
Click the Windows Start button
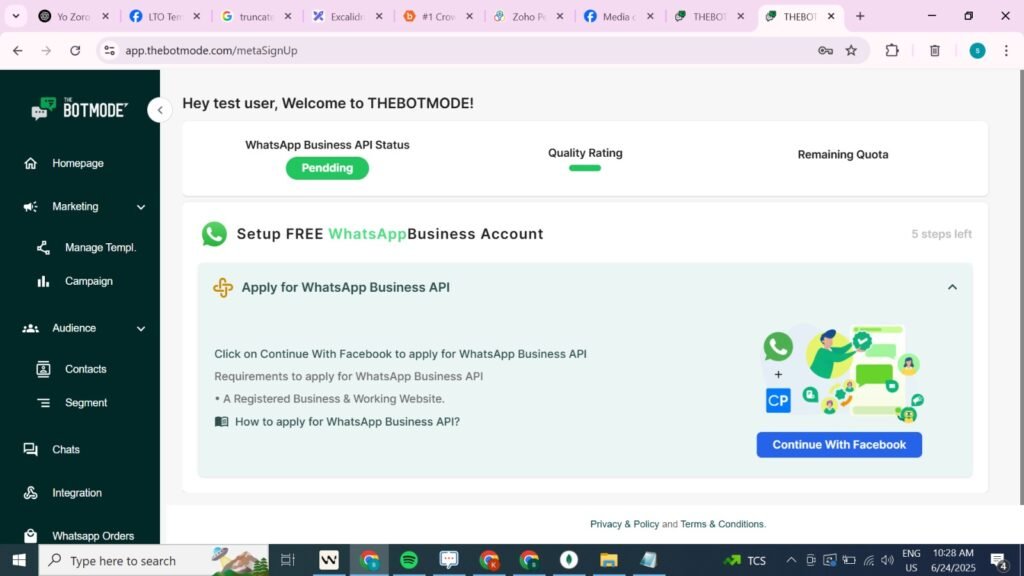[x=19, y=560]
